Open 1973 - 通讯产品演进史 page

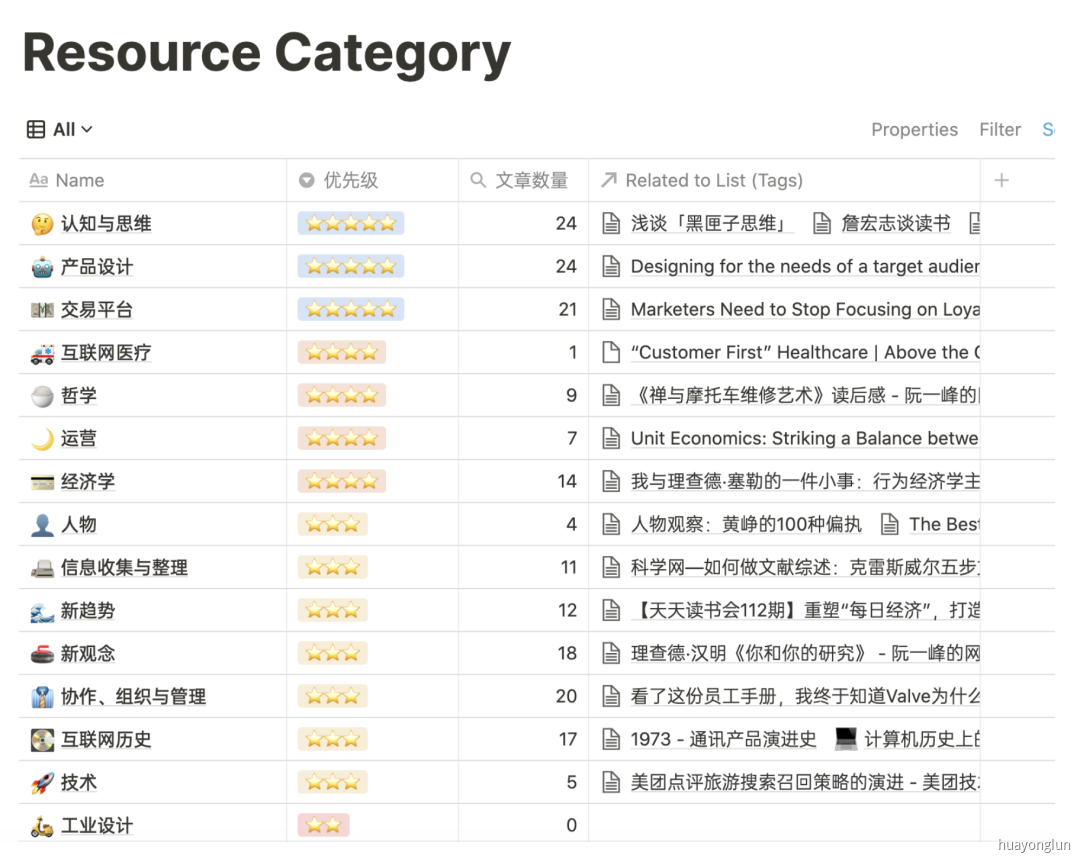click(723, 739)
